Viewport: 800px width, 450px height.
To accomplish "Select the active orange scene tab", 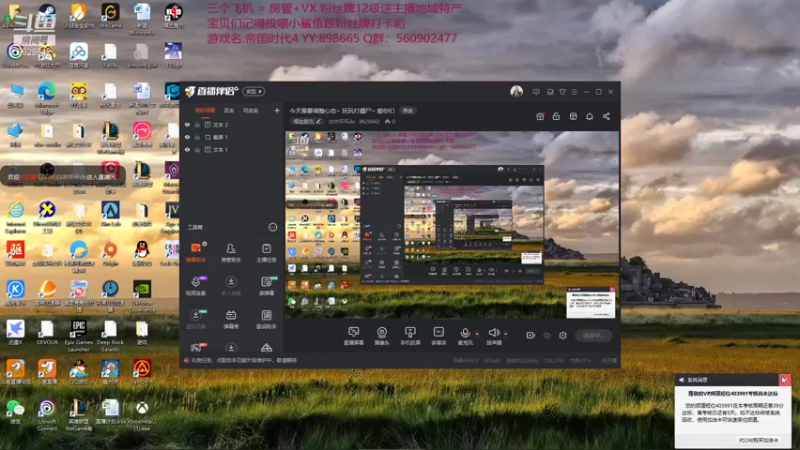I will point(205,110).
